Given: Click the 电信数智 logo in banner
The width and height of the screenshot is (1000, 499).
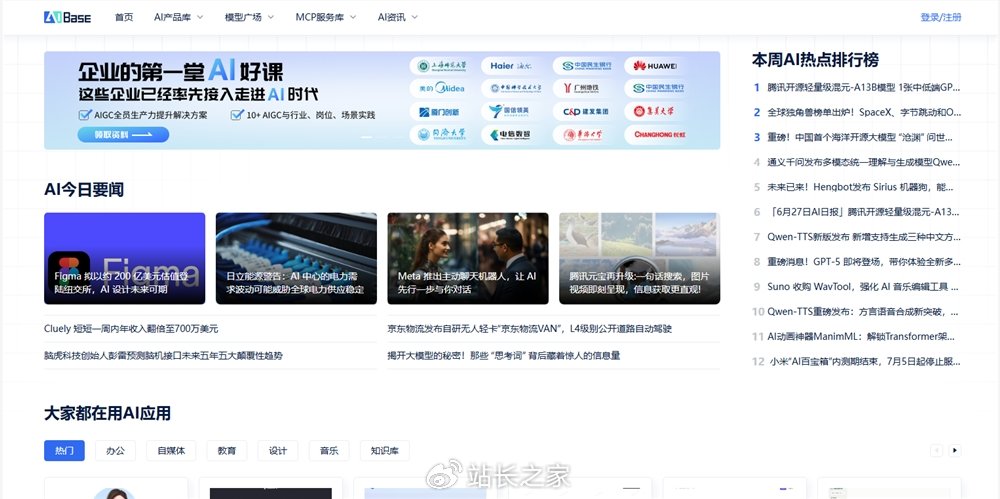Looking at the screenshot, I should (513, 135).
